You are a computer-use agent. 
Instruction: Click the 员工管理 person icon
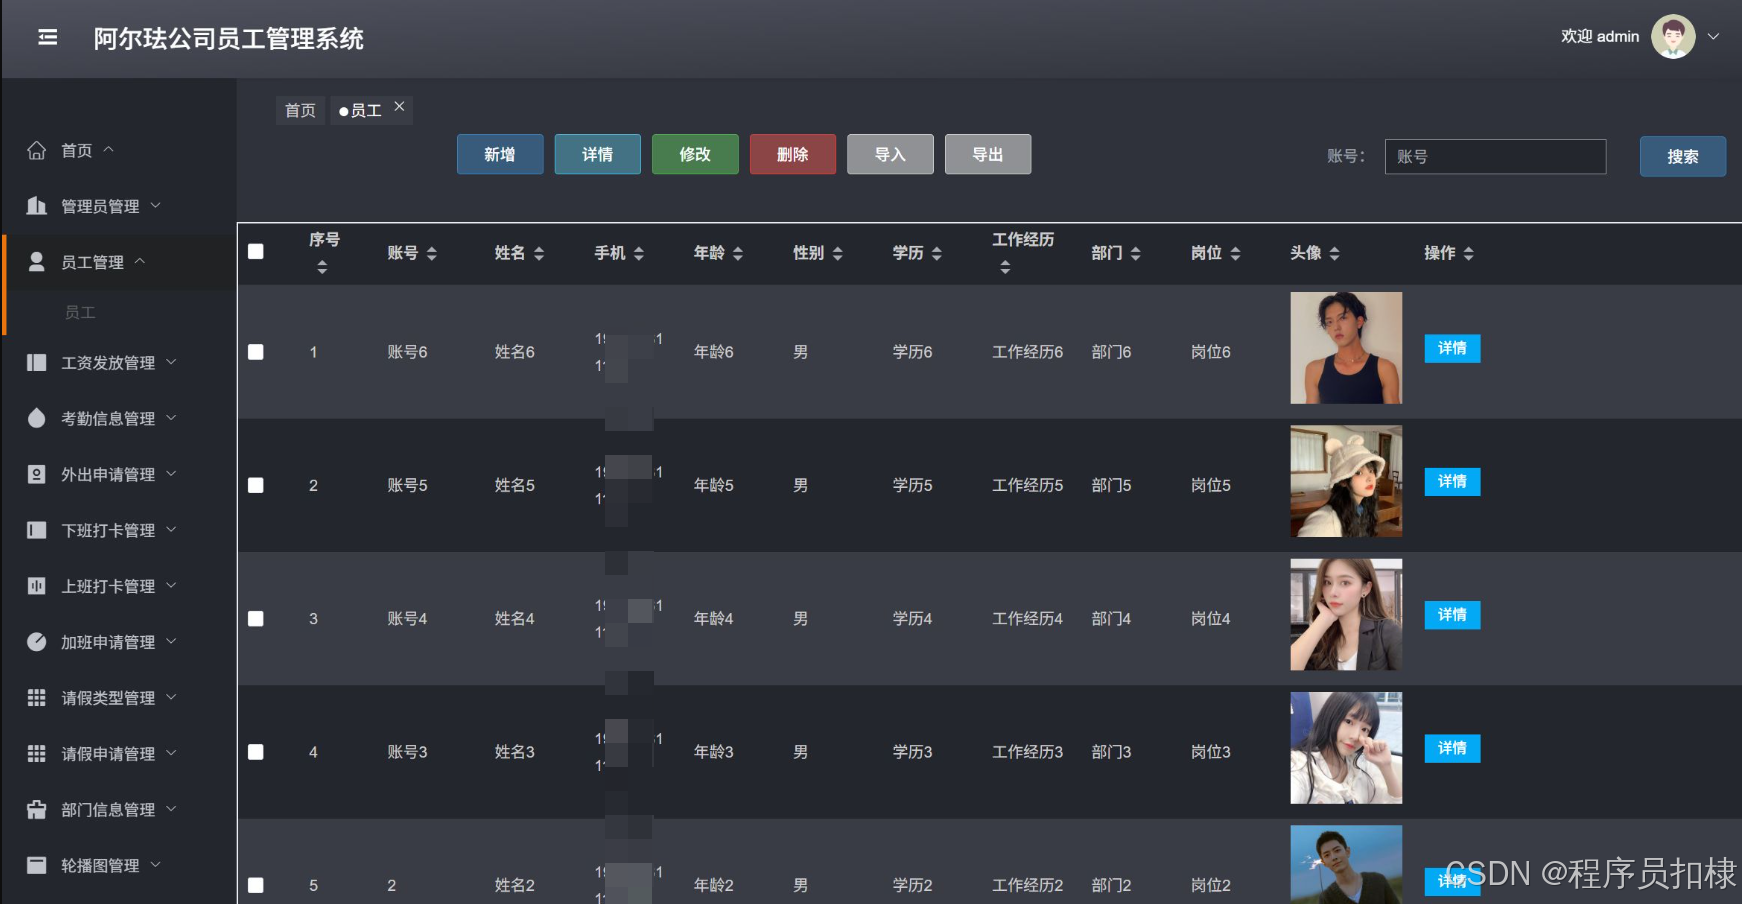[37, 262]
